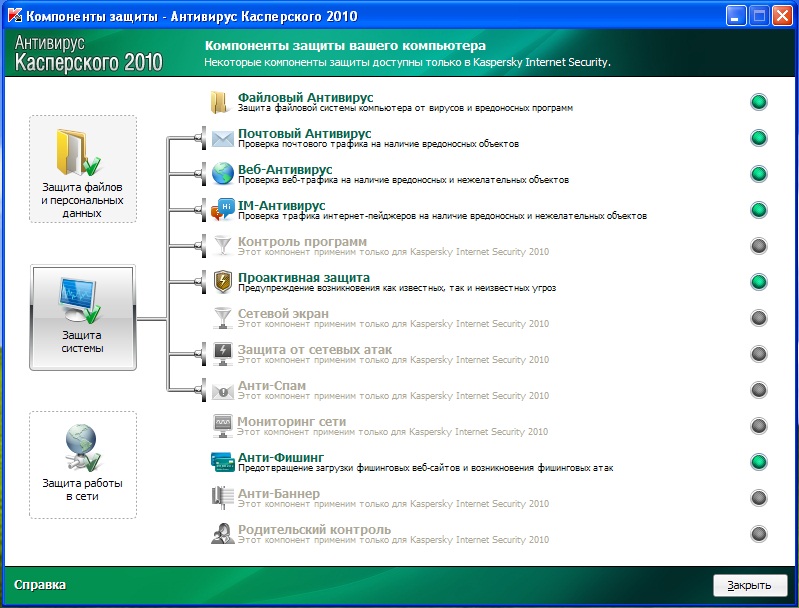799x608 pixels.
Task: Click the Анти-Спам disabled title
Action: tap(272, 385)
